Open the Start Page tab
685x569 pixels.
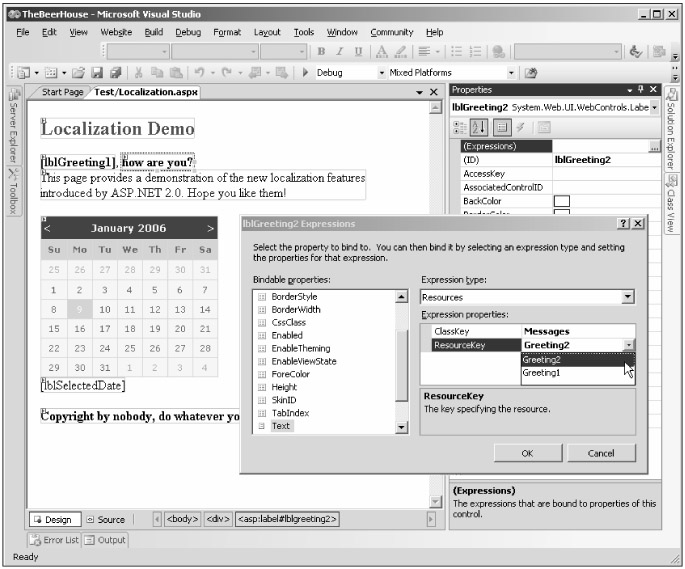pos(63,92)
